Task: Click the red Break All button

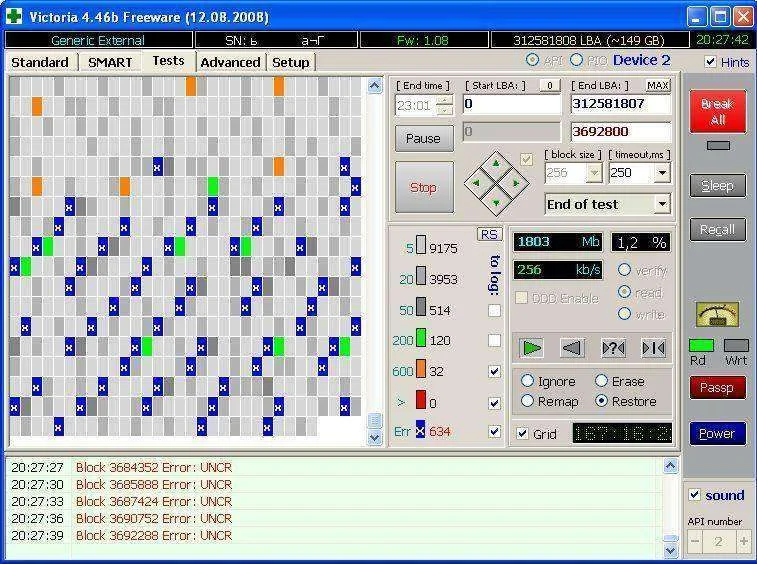Action: 717,111
